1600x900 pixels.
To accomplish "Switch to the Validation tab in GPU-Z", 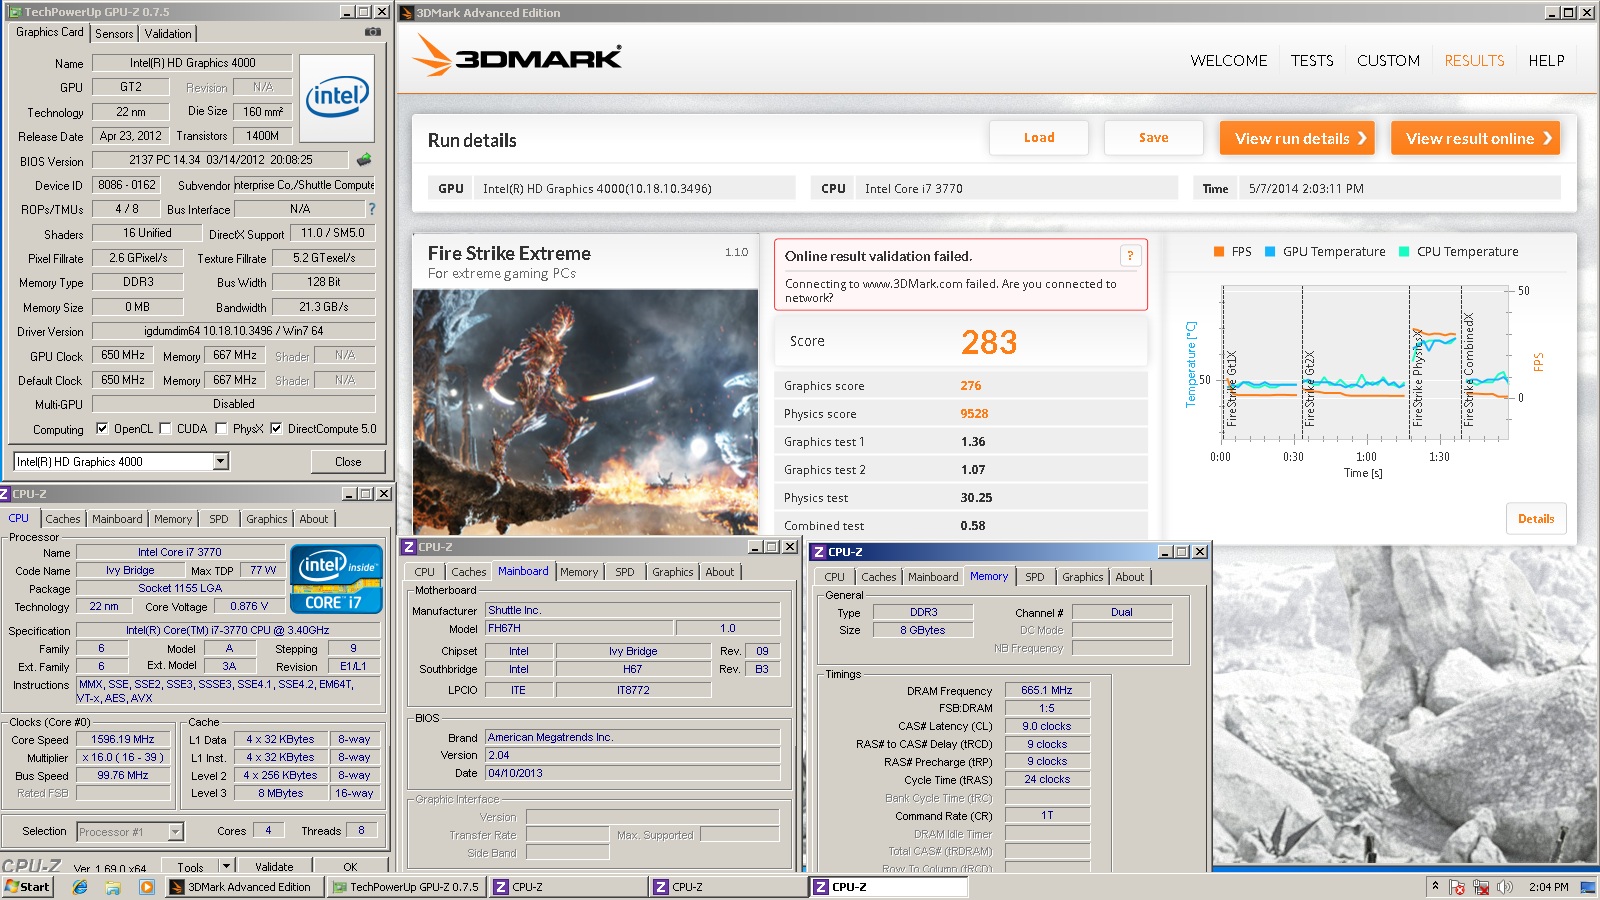I will tap(168, 33).
